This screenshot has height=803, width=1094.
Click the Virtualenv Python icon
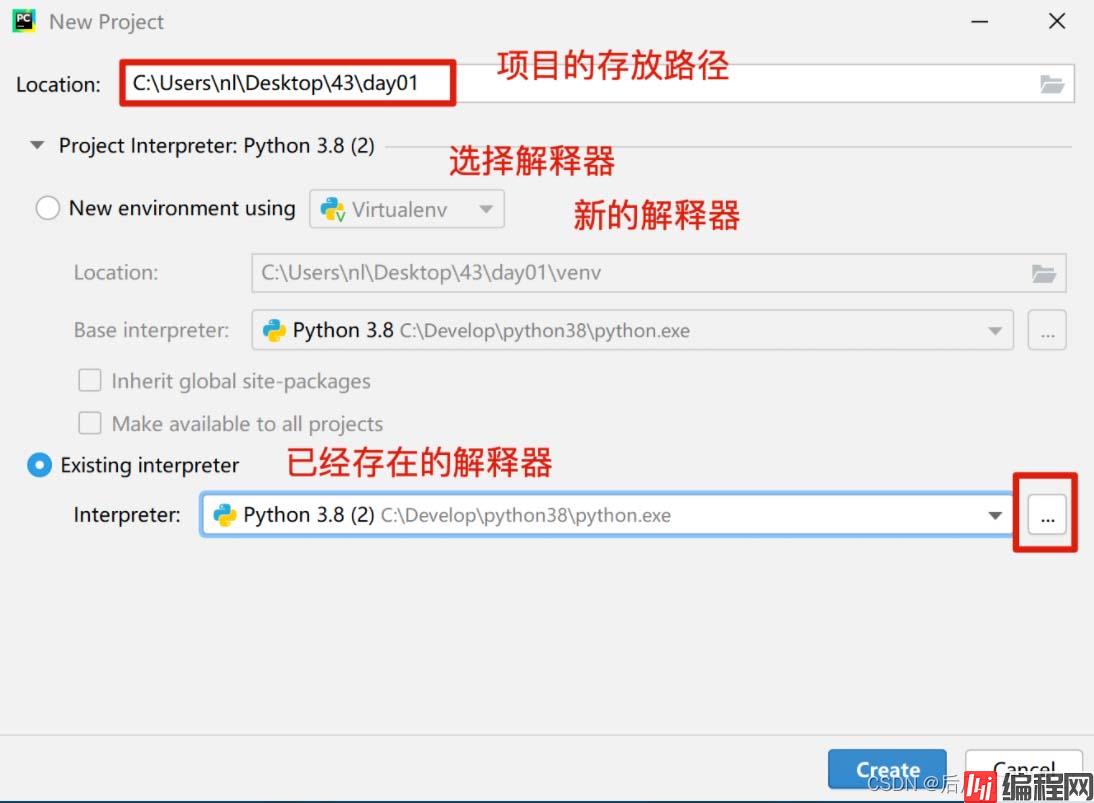[x=332, y=209]
